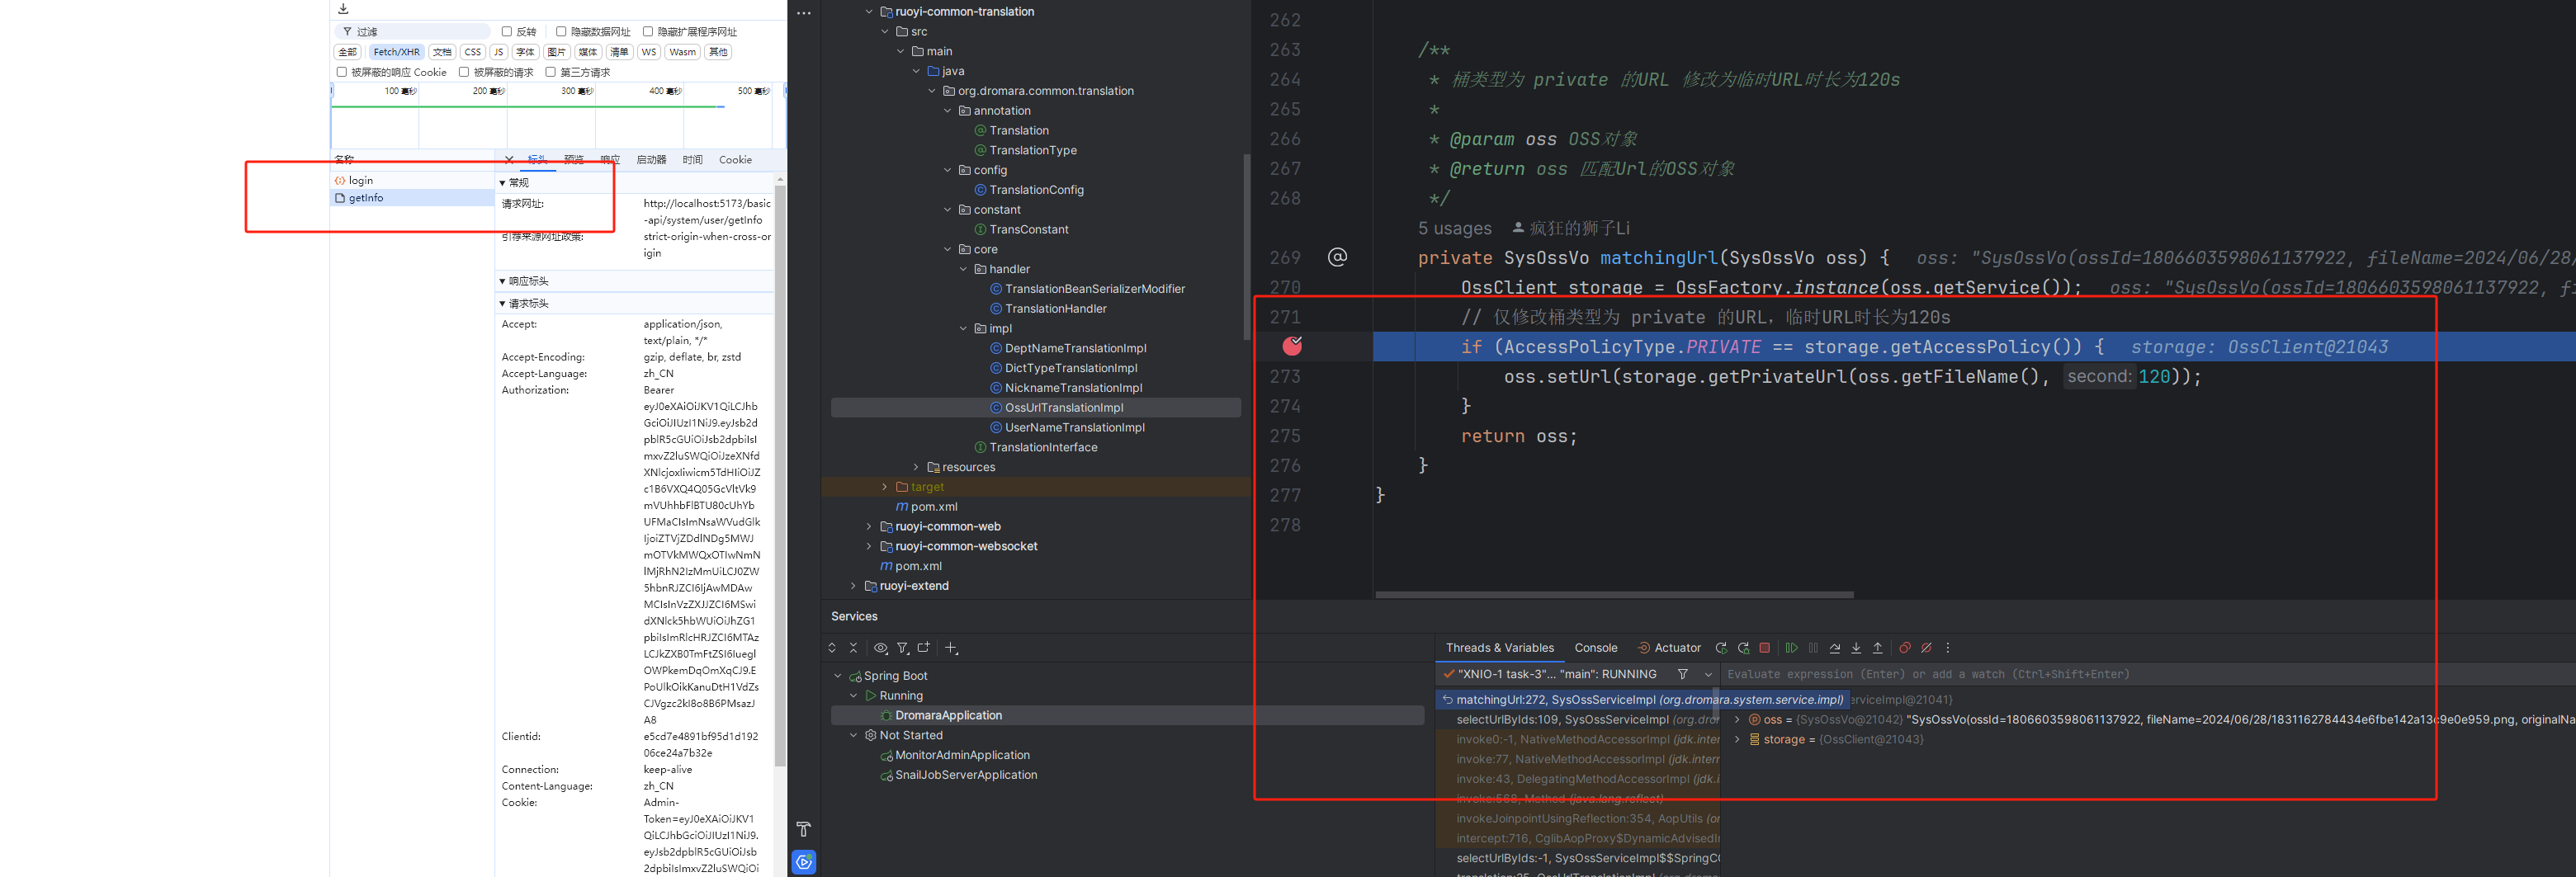
Task: Tick the 第三方请求 third-party requests checkbox
Action: 551,72
